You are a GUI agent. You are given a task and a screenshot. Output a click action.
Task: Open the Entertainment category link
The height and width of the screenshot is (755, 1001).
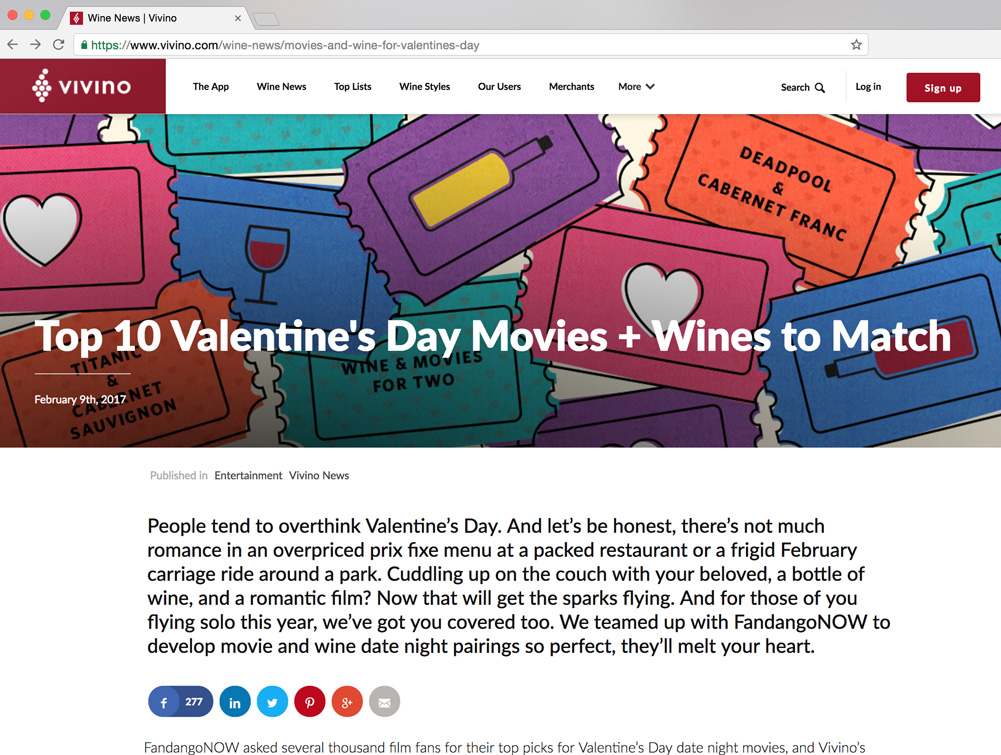[x=248, y=475]
